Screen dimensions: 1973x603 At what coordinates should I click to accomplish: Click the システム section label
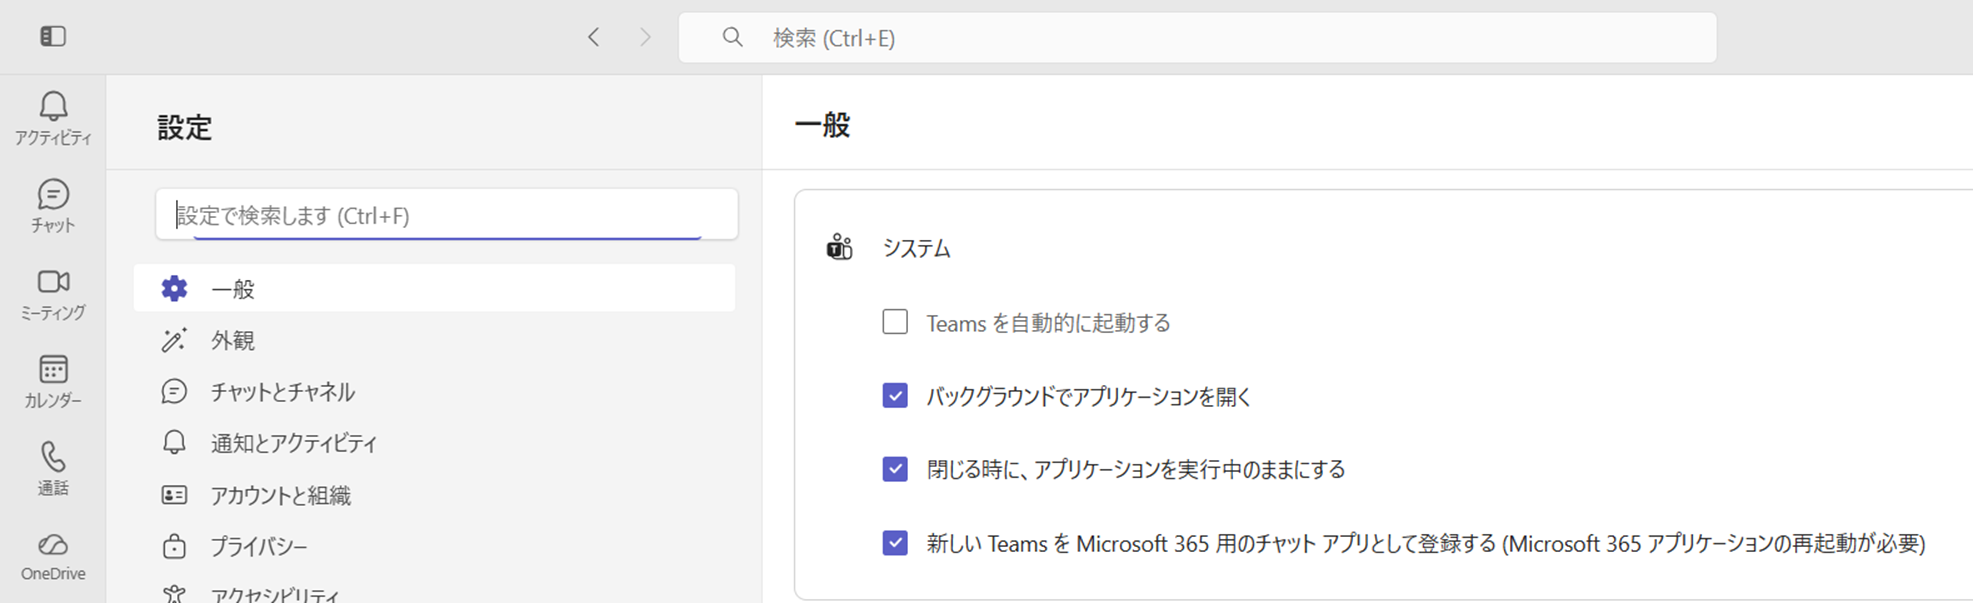(x=916, y=248)
